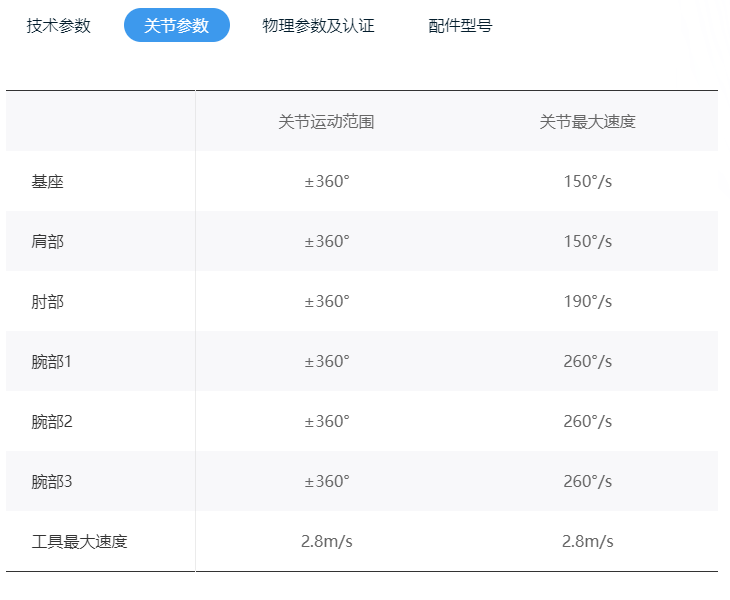
Task: Click the 基座 speed value 150°/s
Action: click(588, 182)
